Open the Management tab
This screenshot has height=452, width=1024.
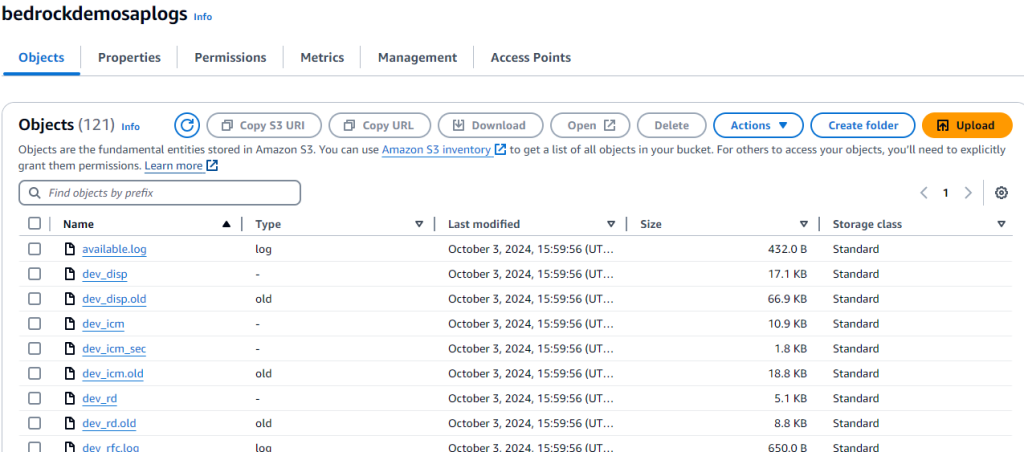417,57
